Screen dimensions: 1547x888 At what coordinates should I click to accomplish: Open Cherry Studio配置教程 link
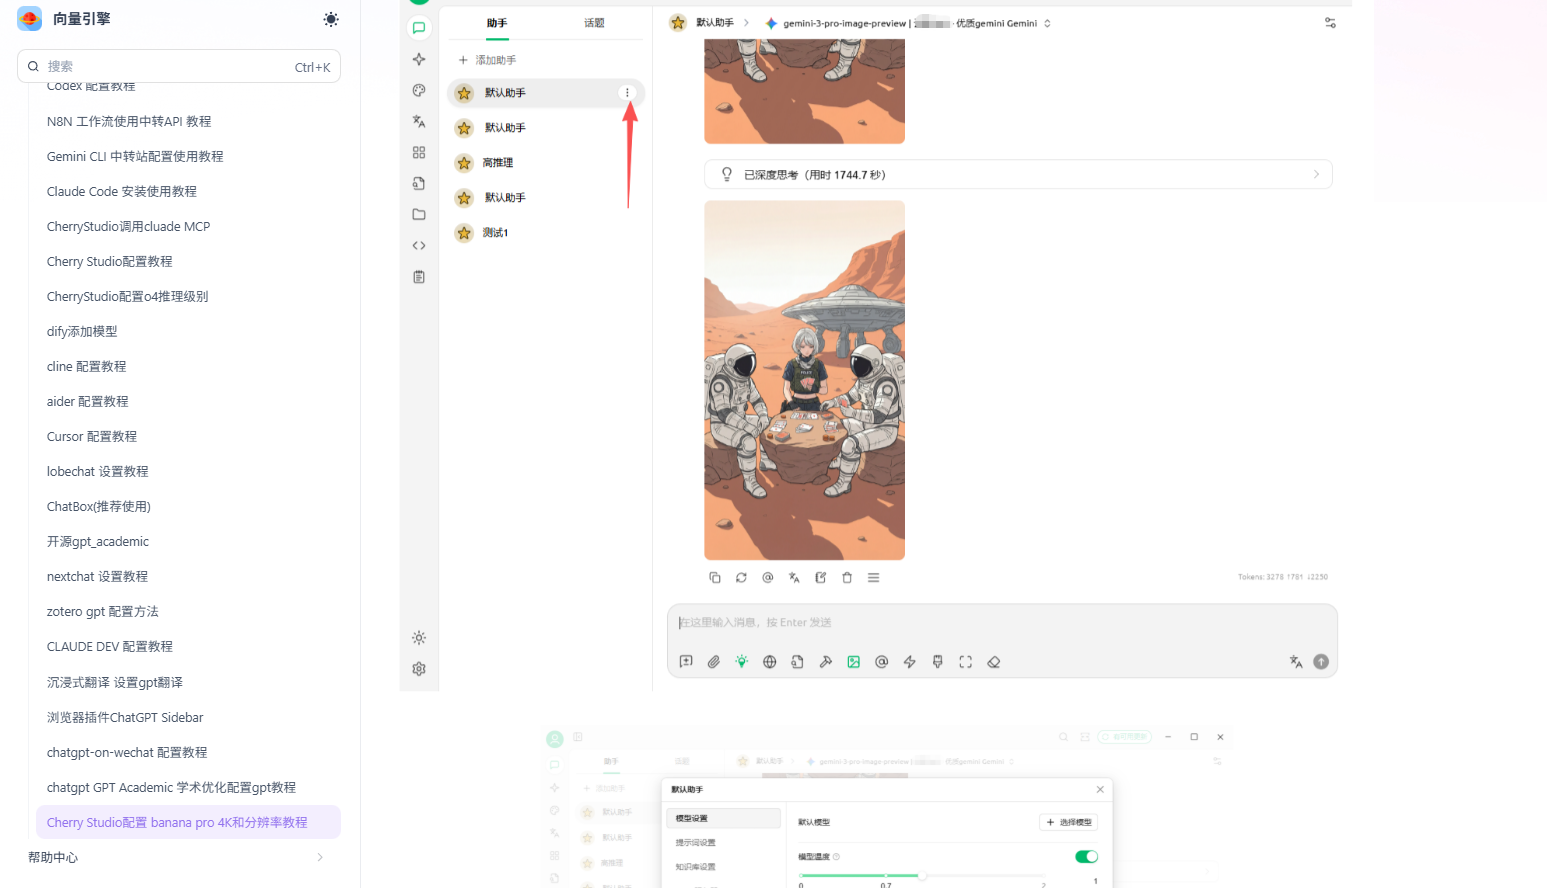pyautogui.click(x=110, y=261)
